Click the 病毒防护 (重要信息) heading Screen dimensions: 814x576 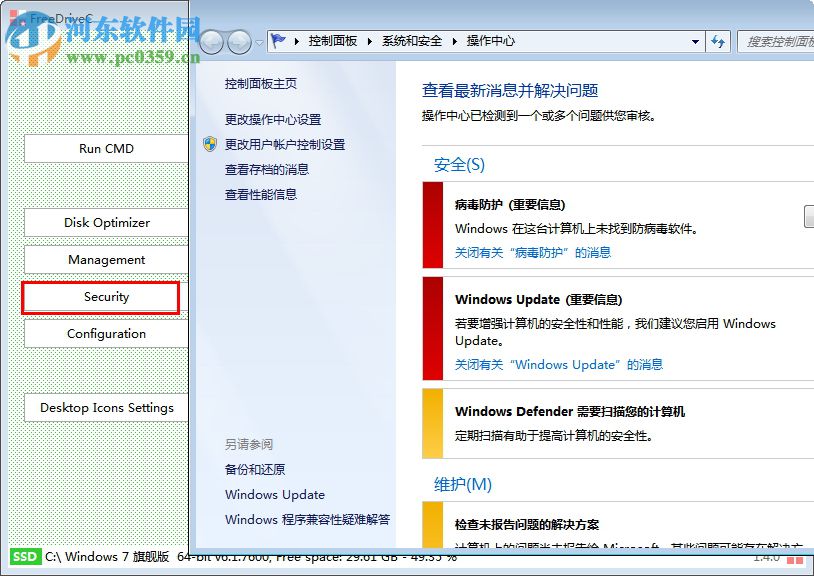510,204
